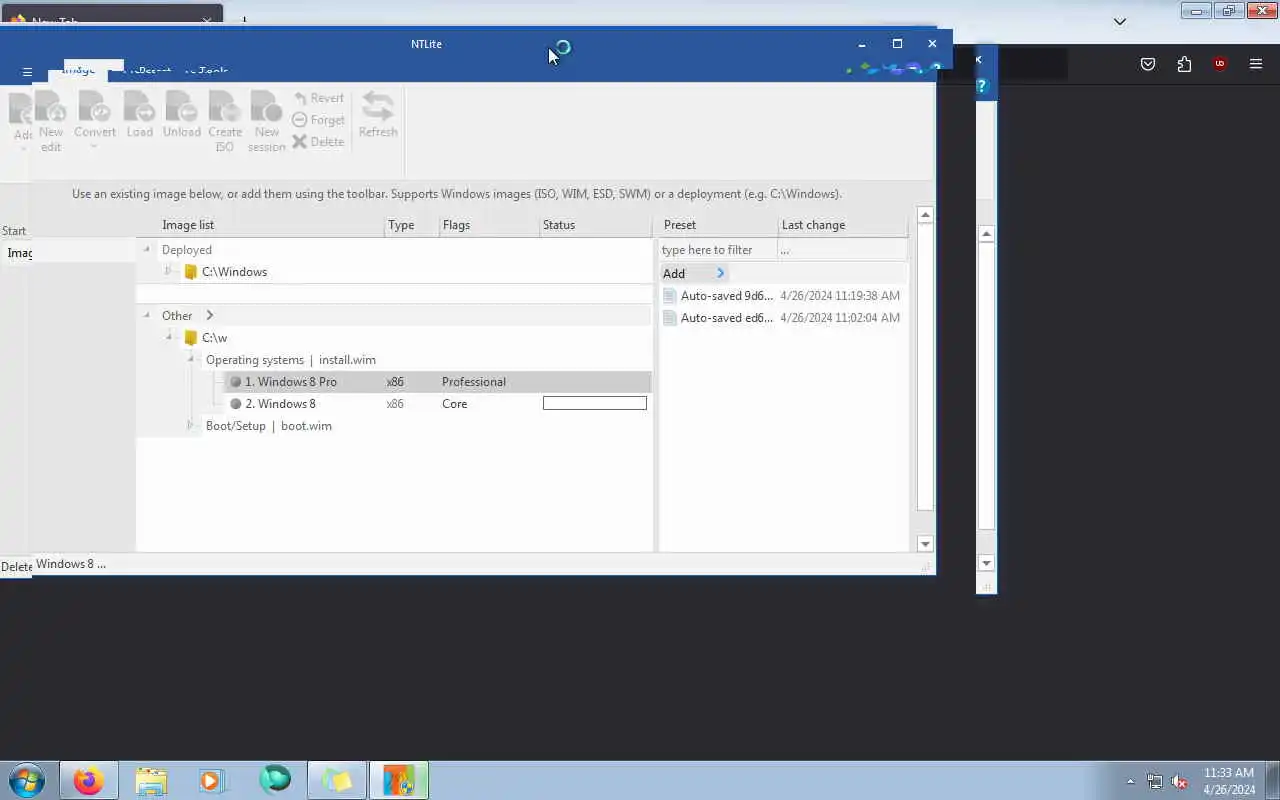Select the Windows 8 Pro status circle
Viewport: 1280px width, 800px height.
(x=236, y=382)
